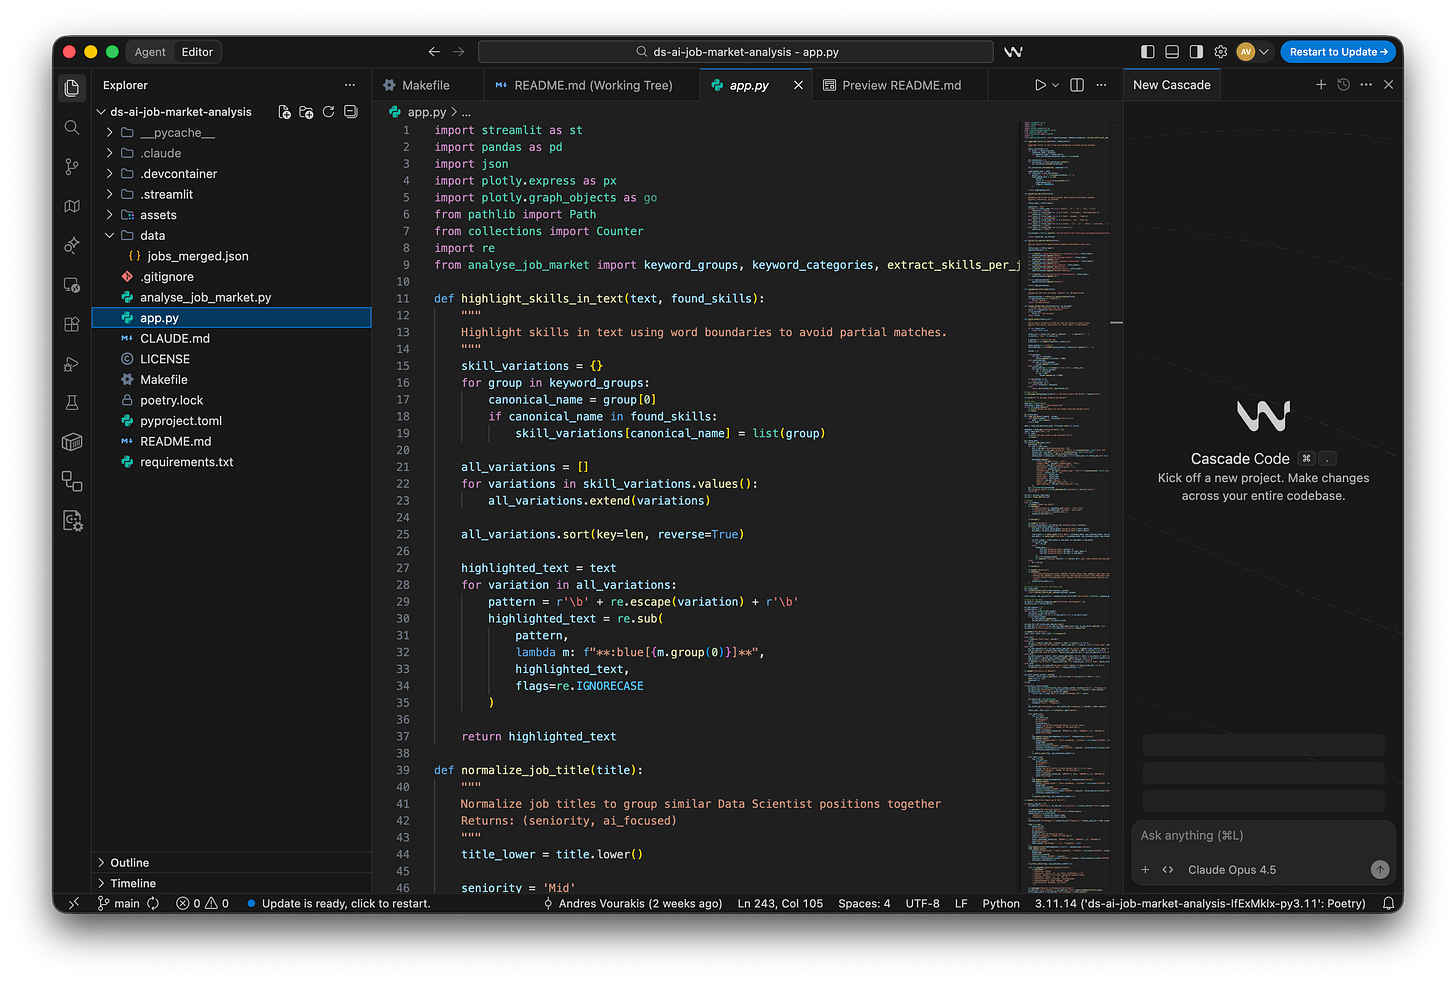The width and height of the screenshot is (1456, 983).
Task: Open the Extensions view in sidebar
Action: point(72,324)
